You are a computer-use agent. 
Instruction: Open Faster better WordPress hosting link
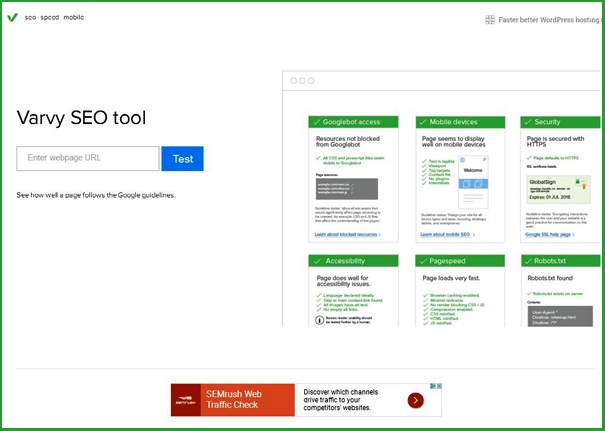click(549, 20)
